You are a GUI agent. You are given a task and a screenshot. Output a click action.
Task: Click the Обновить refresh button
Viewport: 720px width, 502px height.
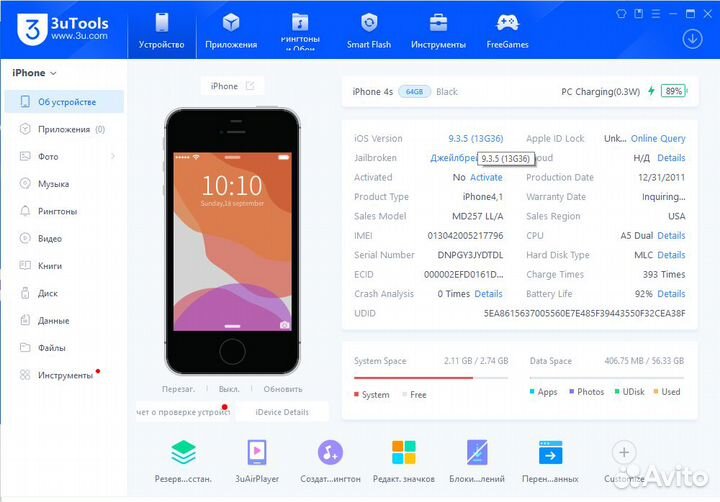click(x=283, y=389)
